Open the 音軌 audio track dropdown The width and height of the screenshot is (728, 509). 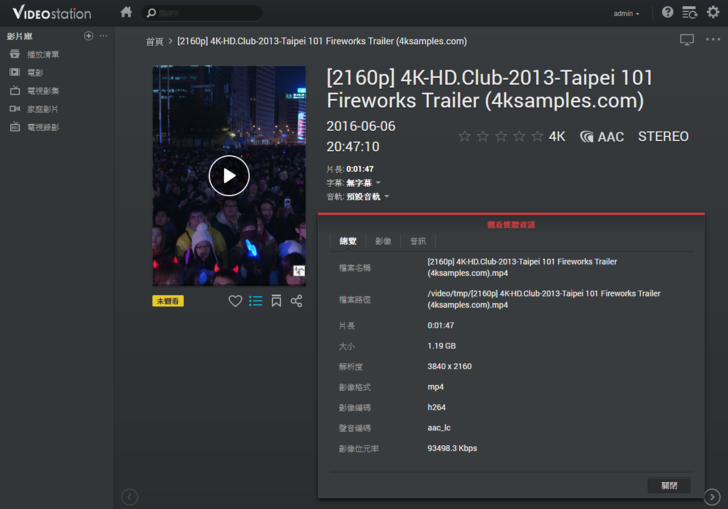pyautogui.click(x=368, y=196)
